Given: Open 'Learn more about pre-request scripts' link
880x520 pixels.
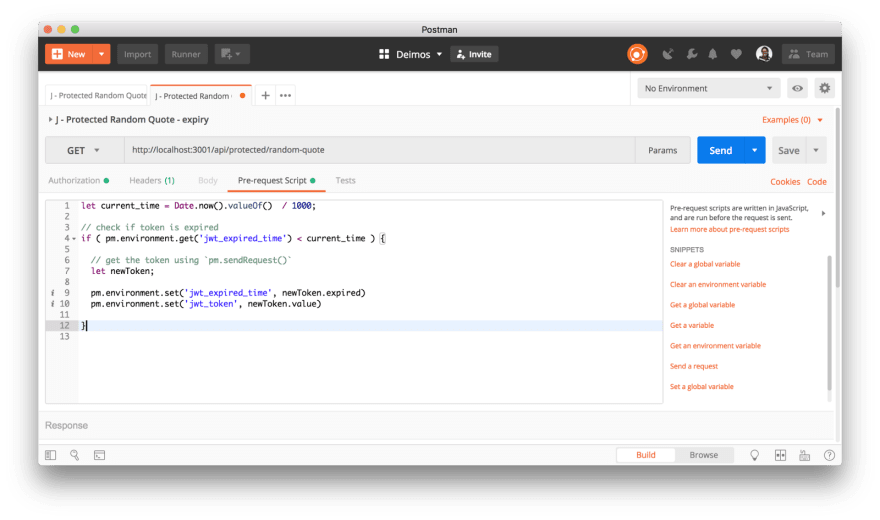Looking at the screenshot, I should [x=729, y=229].
